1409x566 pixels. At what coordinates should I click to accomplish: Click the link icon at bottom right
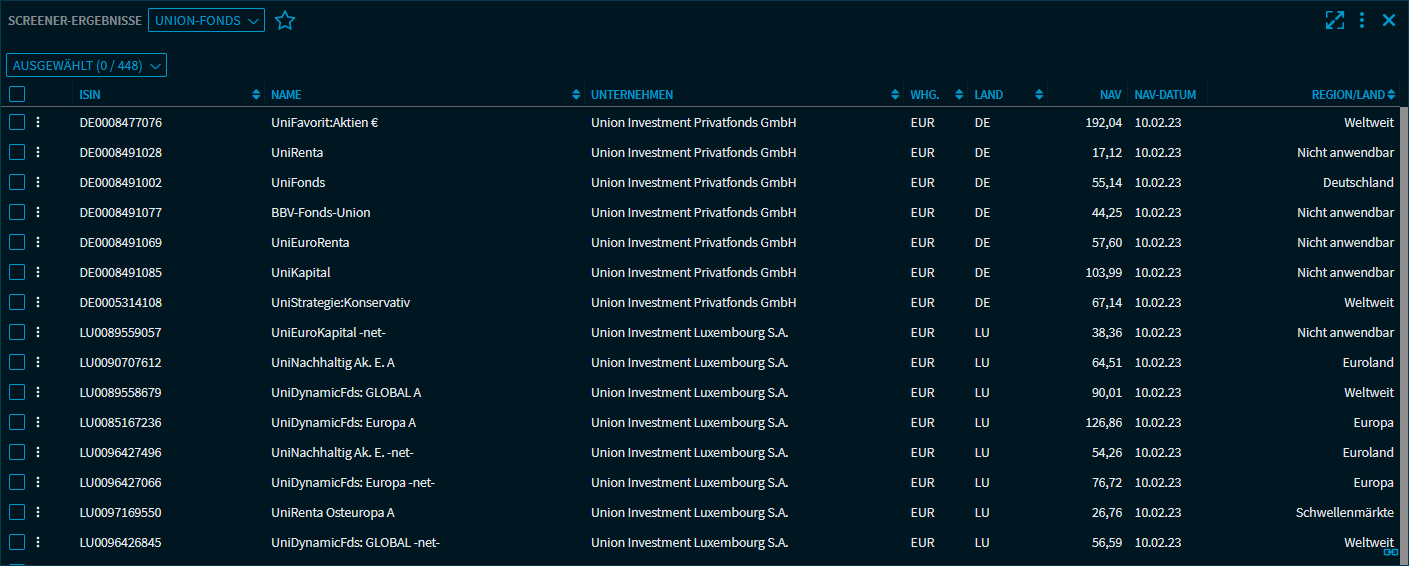[1390, 551]
